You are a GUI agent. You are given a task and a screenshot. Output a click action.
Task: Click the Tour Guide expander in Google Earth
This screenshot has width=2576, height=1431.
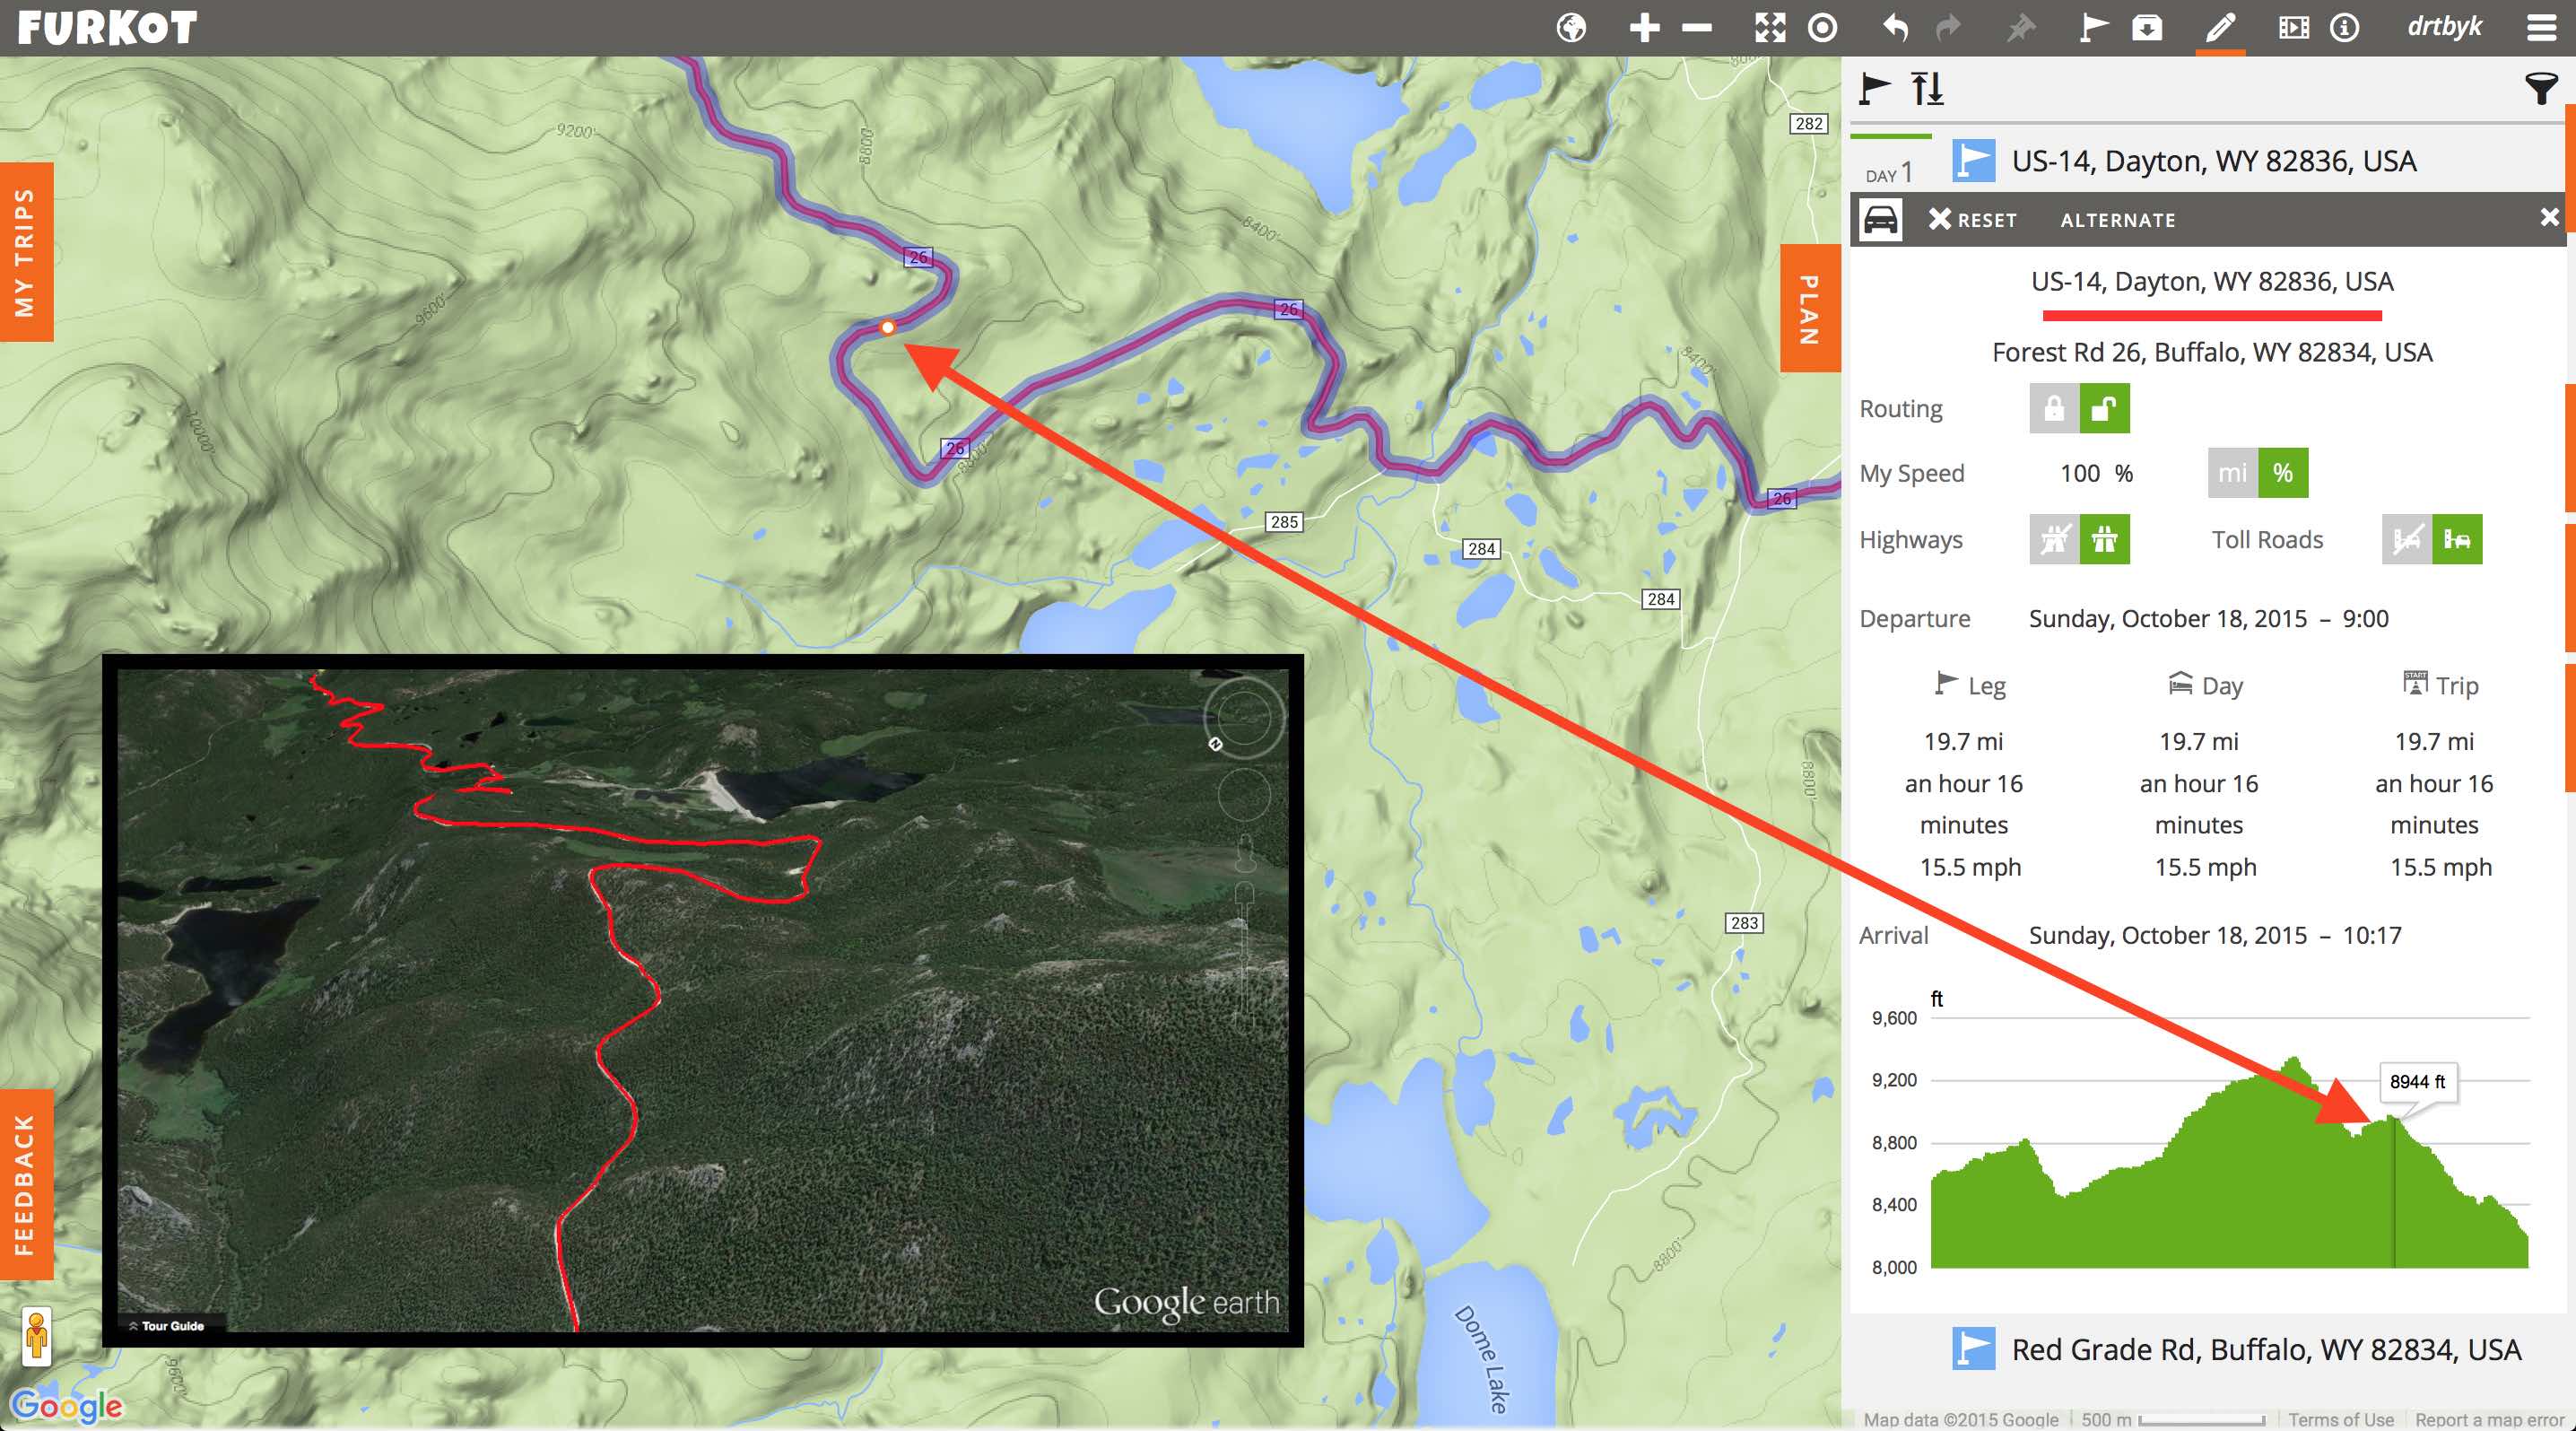pos(166,1326)
